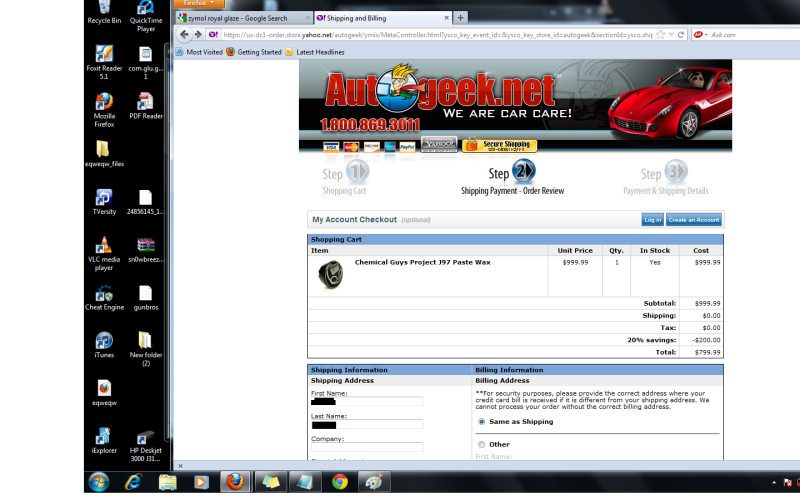
Task: Open the Firefox application menu button
Action: (199, 4)
